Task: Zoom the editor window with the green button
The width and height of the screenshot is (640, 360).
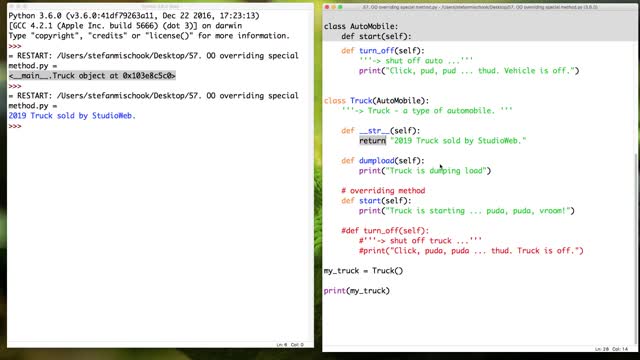Action: 340,7
